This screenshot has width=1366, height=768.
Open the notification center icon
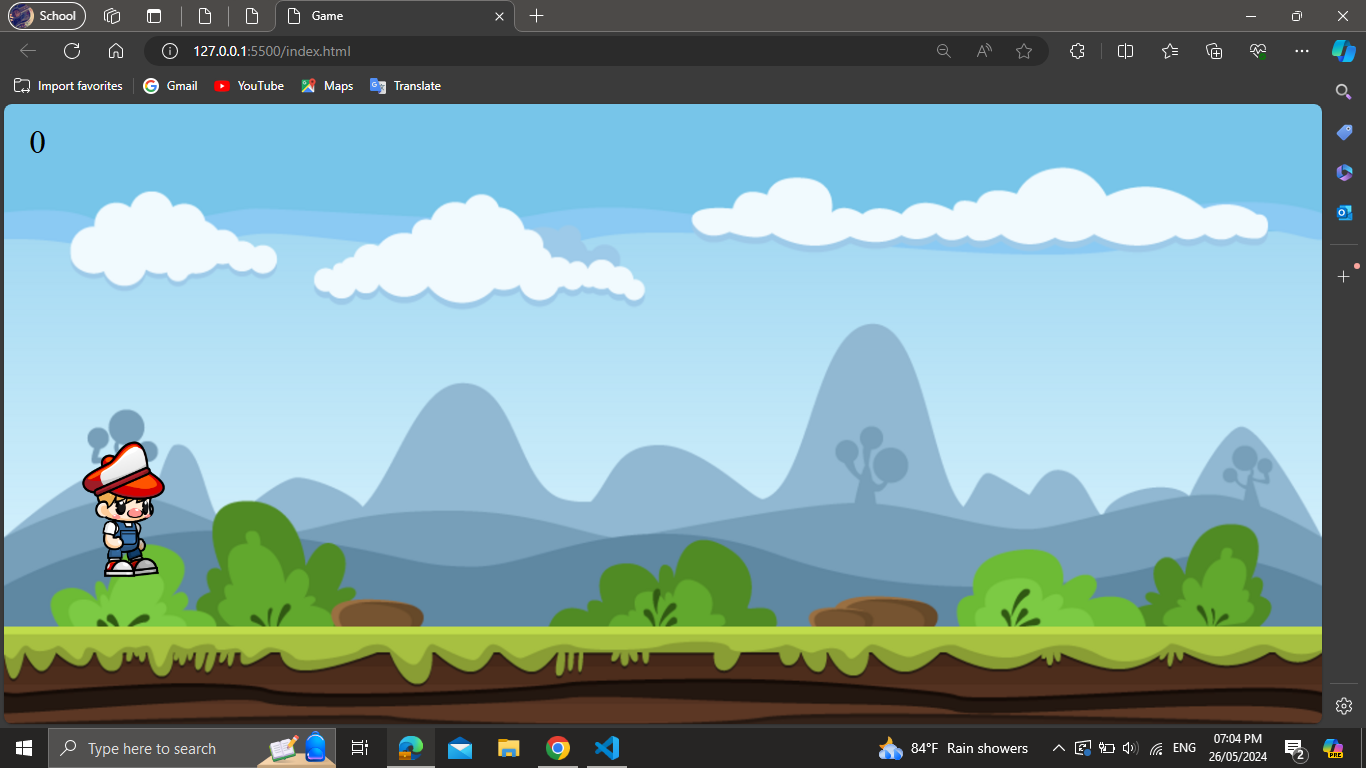point(1295,748)
